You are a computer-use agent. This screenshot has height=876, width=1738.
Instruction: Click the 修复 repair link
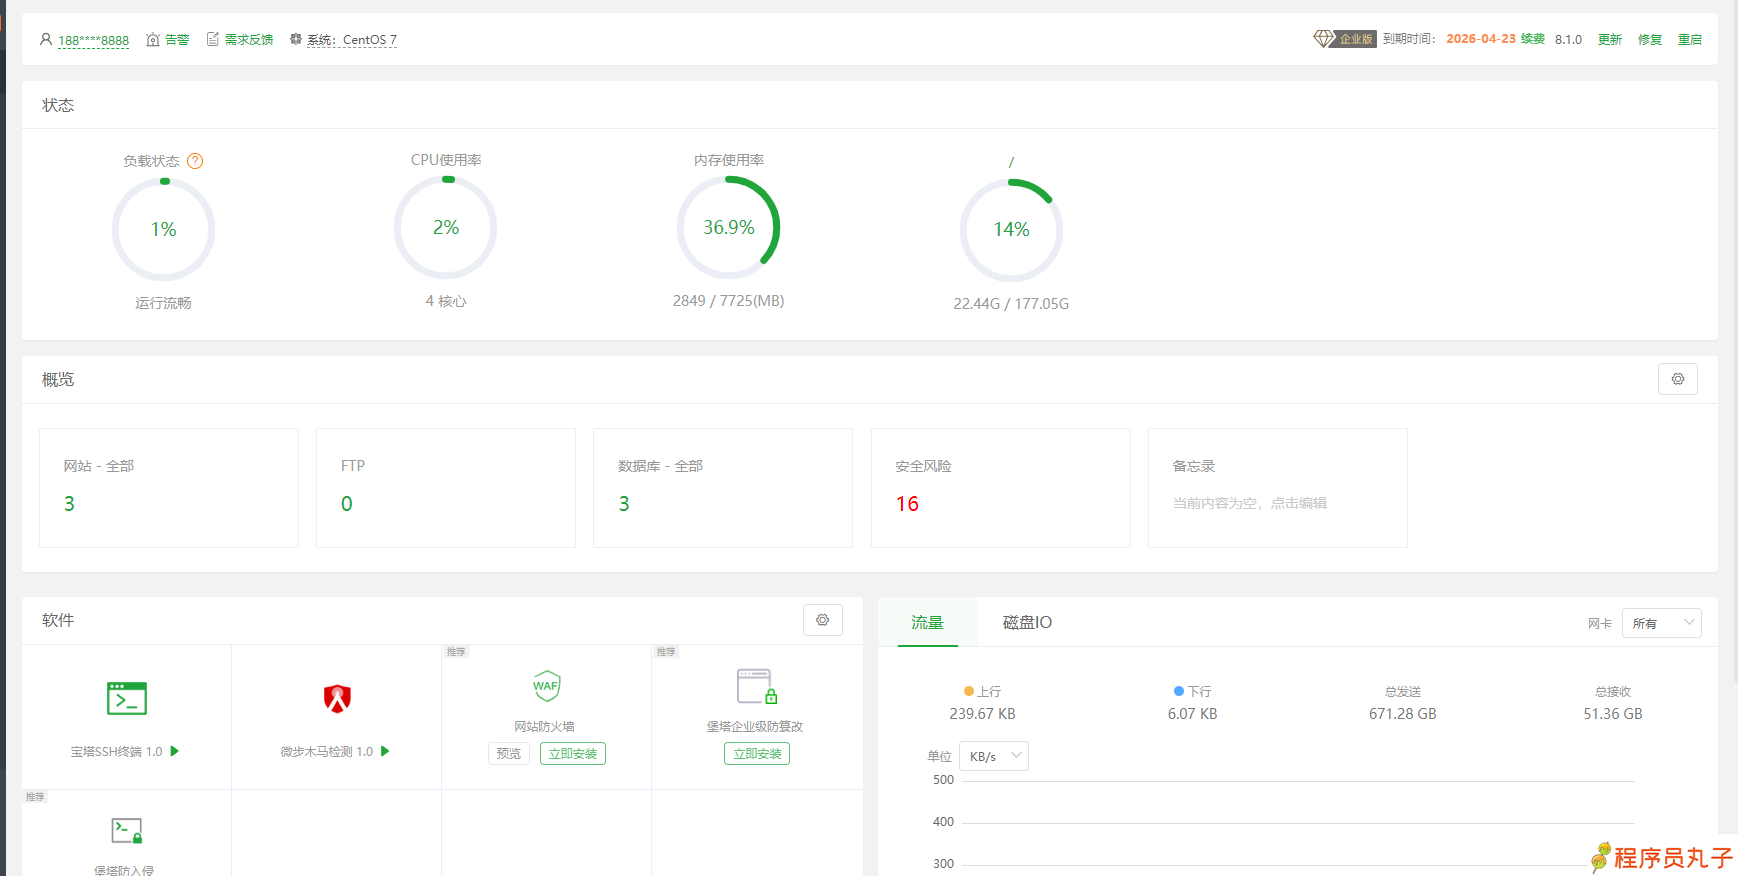[x=1650, y=40]
